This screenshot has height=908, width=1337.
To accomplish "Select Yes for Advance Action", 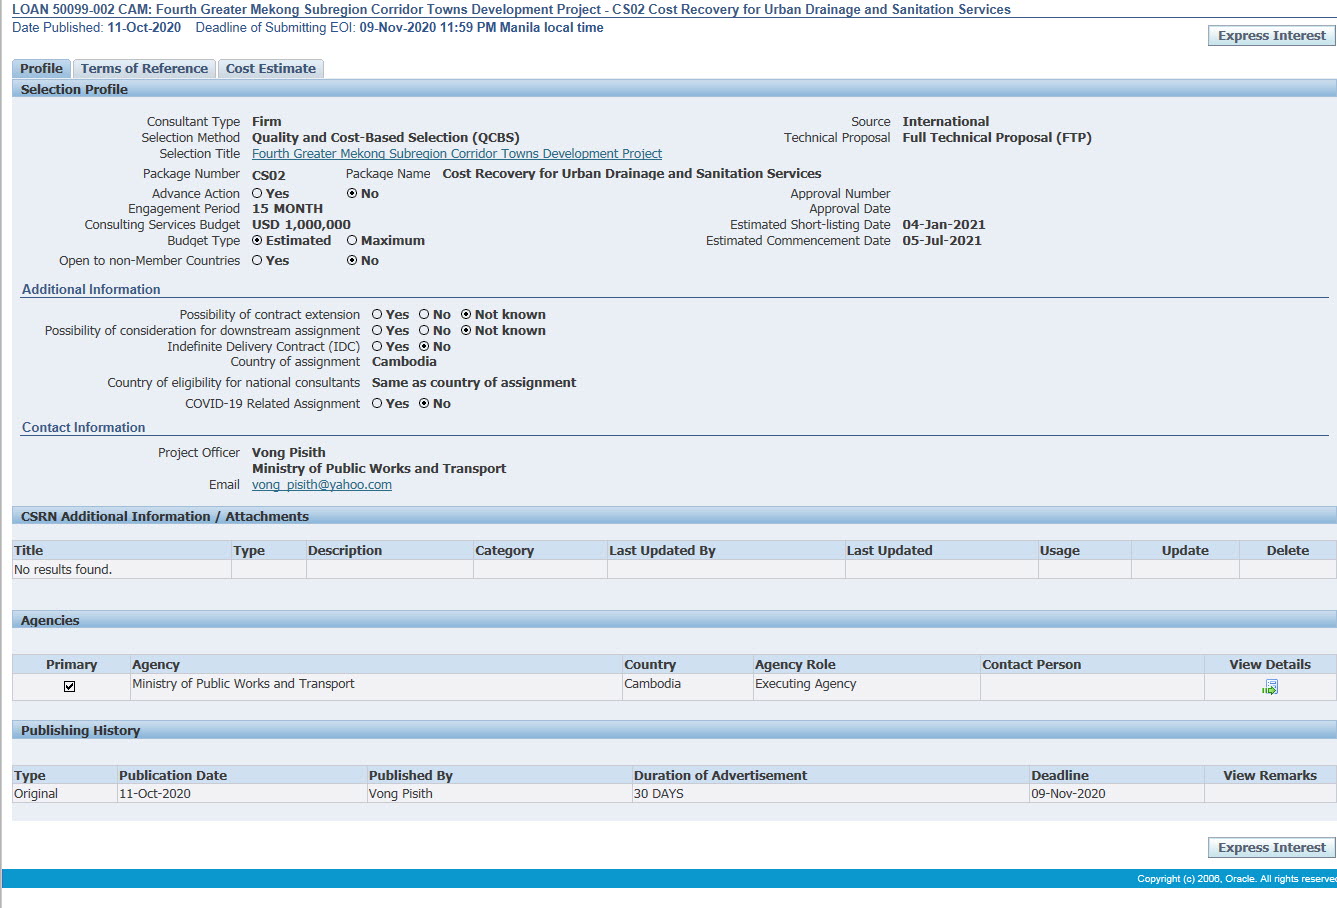I will coord(257,194).
